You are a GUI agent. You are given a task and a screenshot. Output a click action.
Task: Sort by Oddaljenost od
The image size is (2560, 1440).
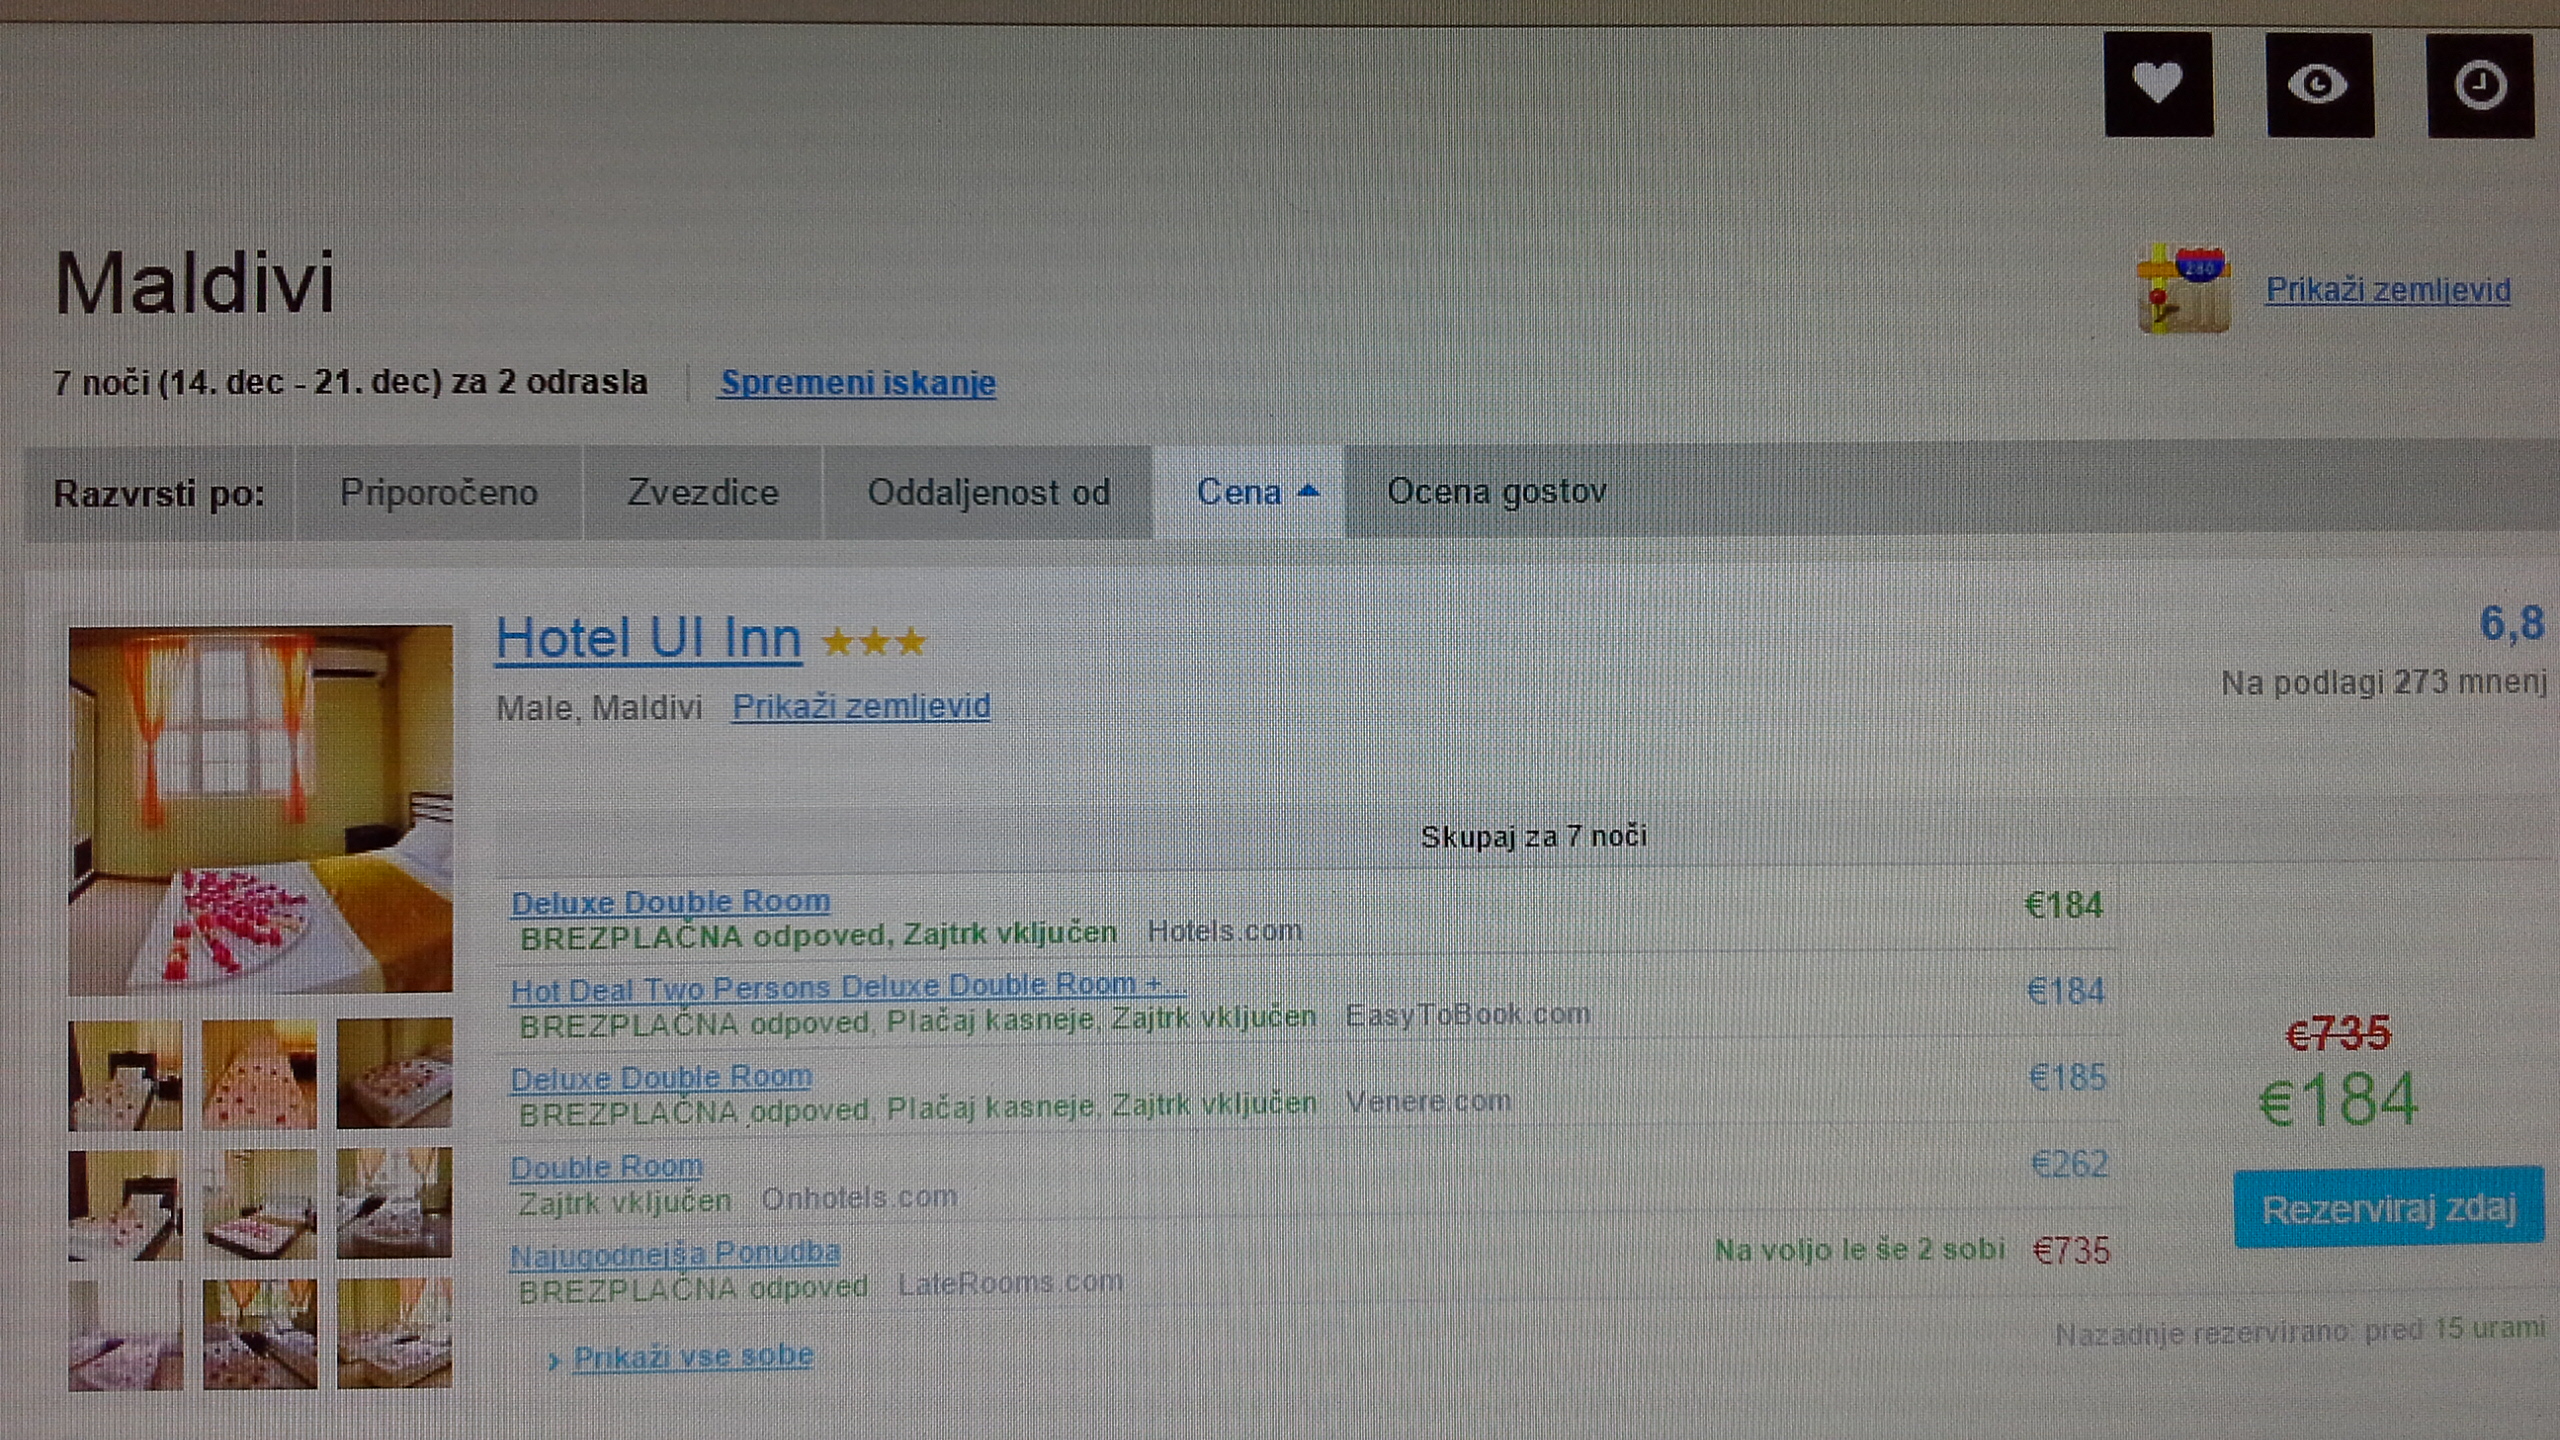[x=988, y=493]
